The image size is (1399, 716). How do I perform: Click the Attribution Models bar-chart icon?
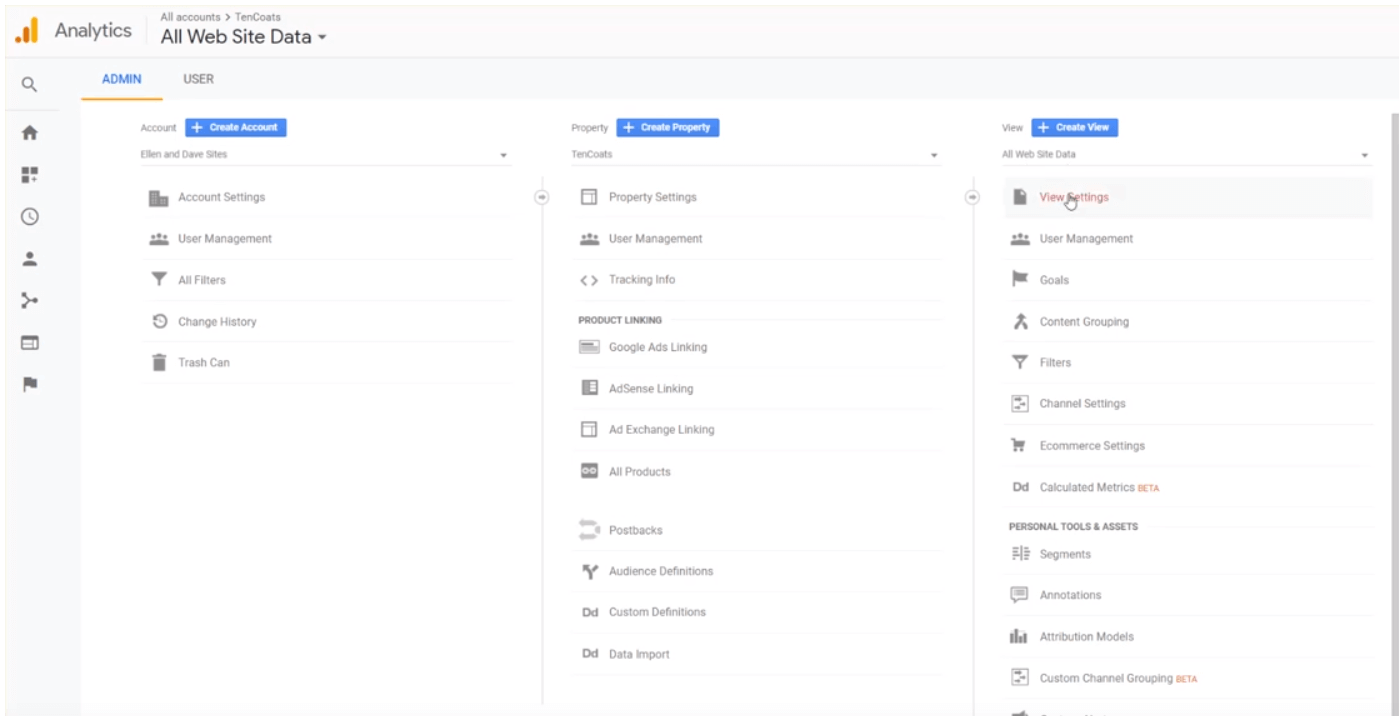pos(1020,636)
